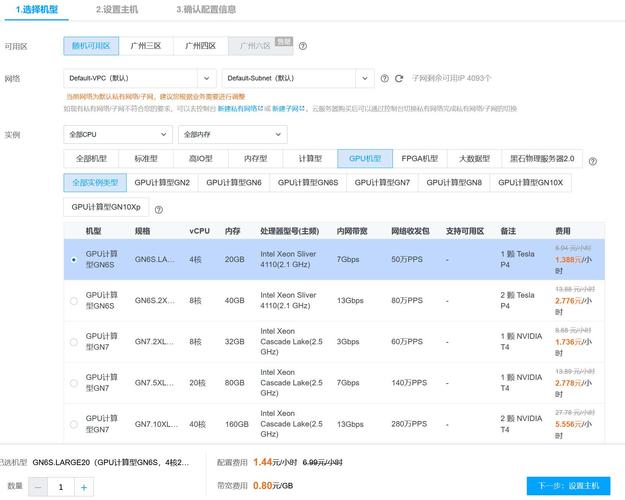625x500 pixels.
Task: Open the Default-Subnet dropdown
Action: 298,78
